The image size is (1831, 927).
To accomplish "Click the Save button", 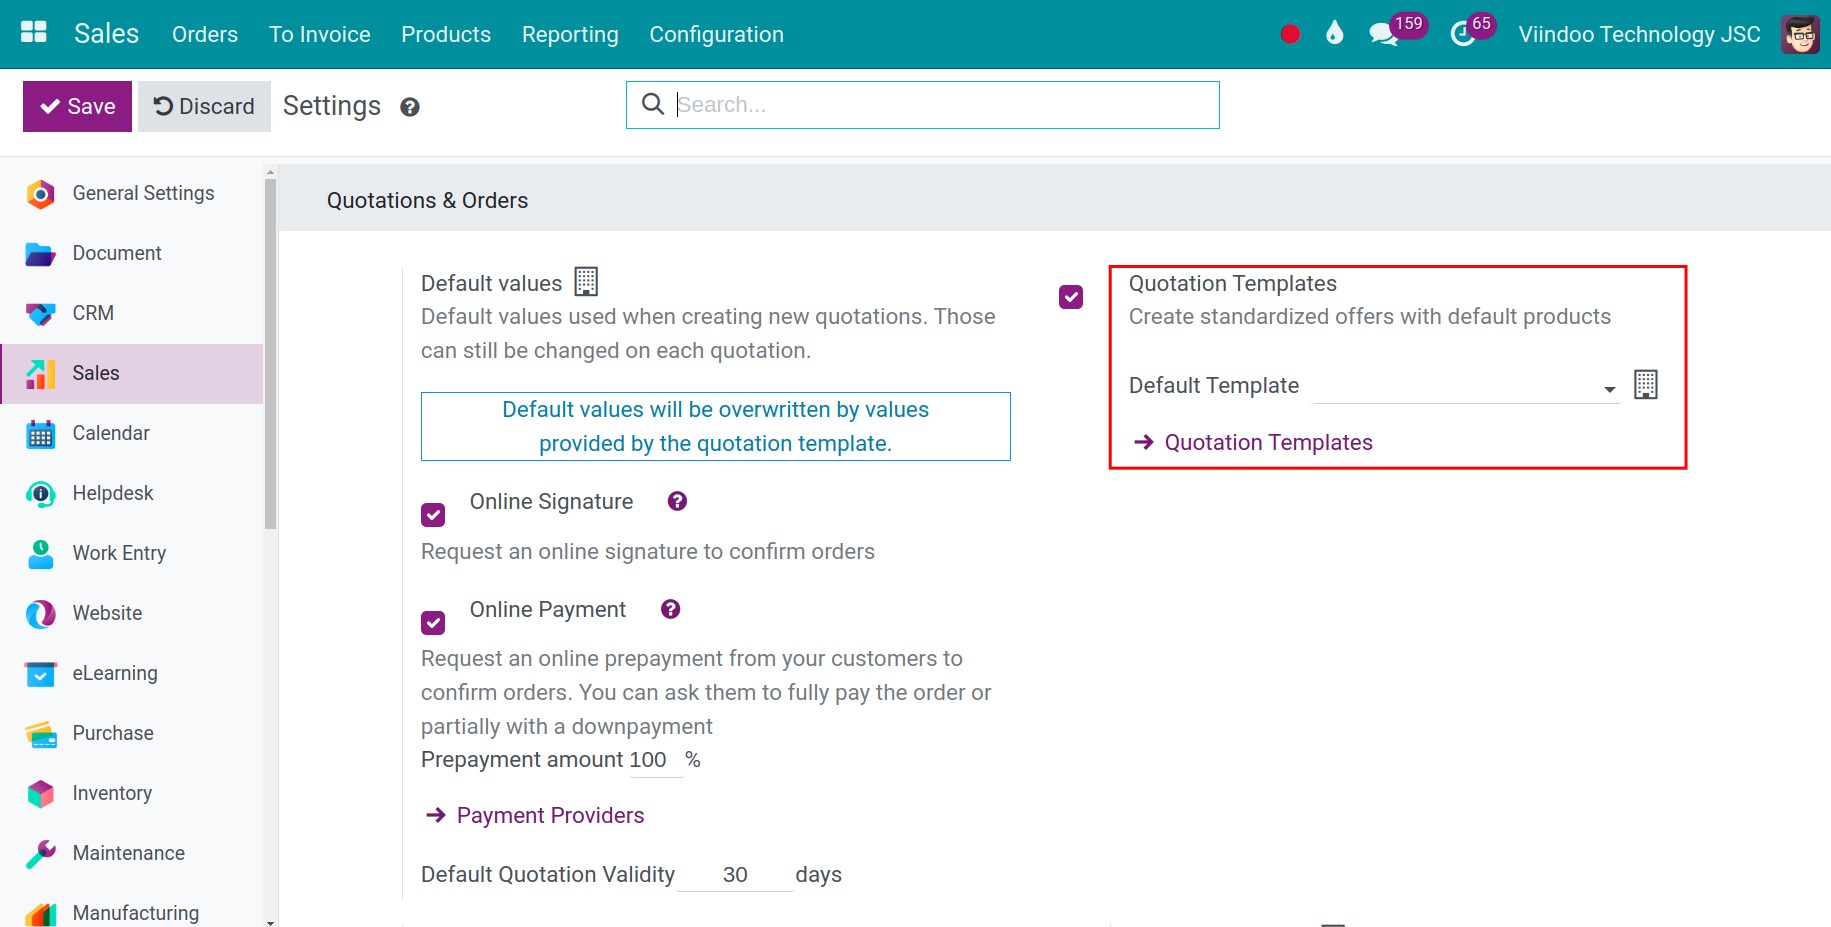I will tap(77, 106).
